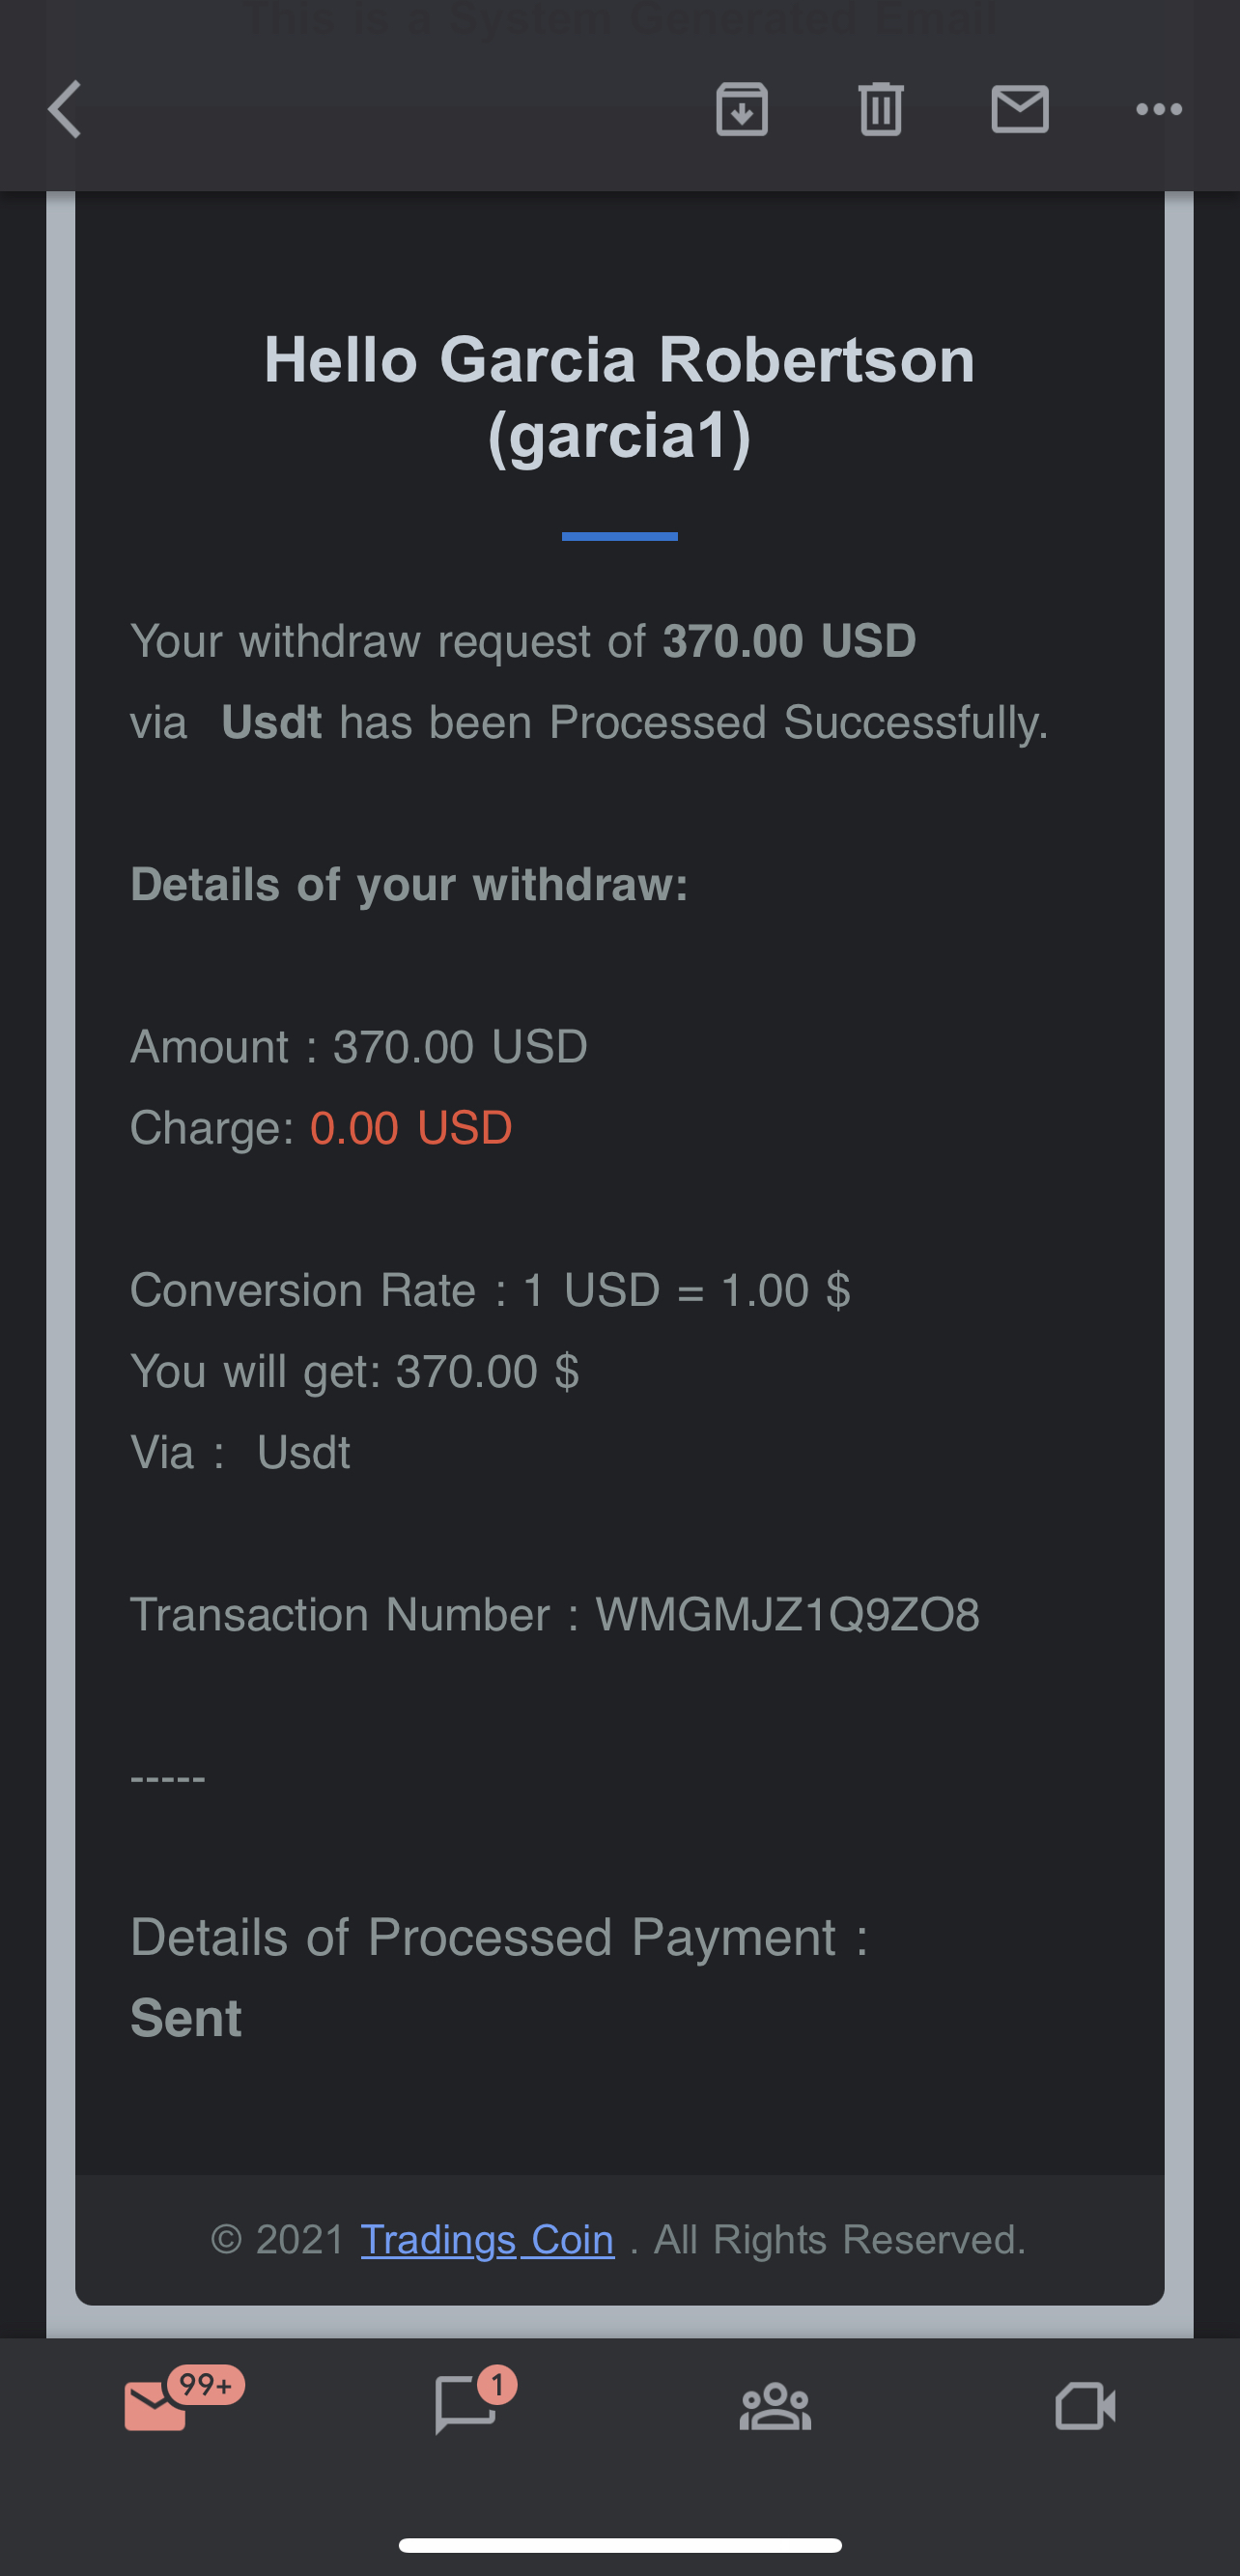Tap the unread 99+ mail badge

coord(206,2384)
